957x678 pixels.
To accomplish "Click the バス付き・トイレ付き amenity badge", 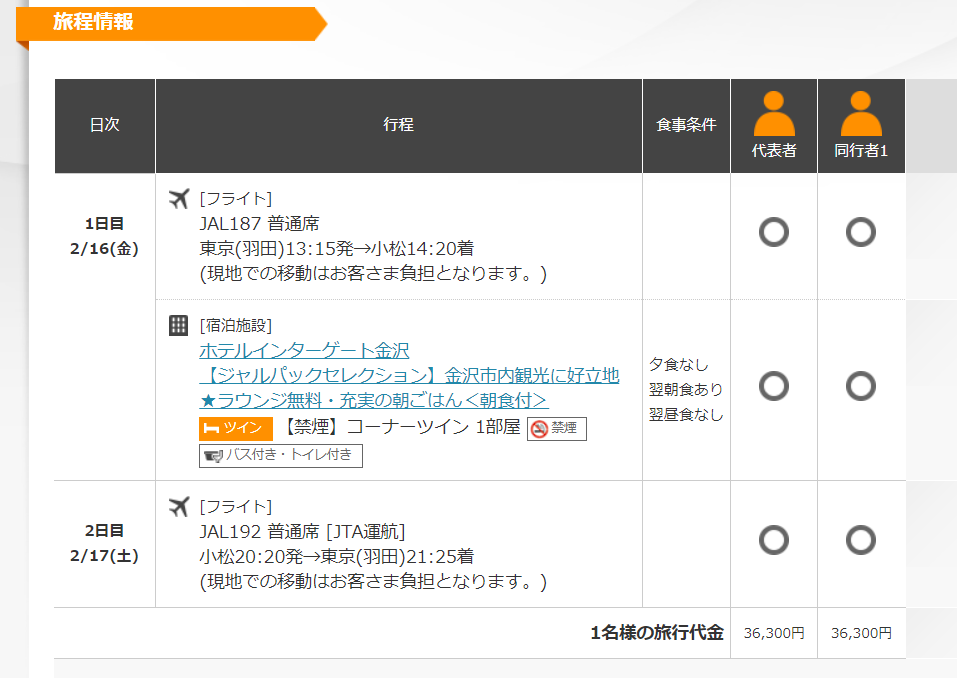I will [281, 455].
